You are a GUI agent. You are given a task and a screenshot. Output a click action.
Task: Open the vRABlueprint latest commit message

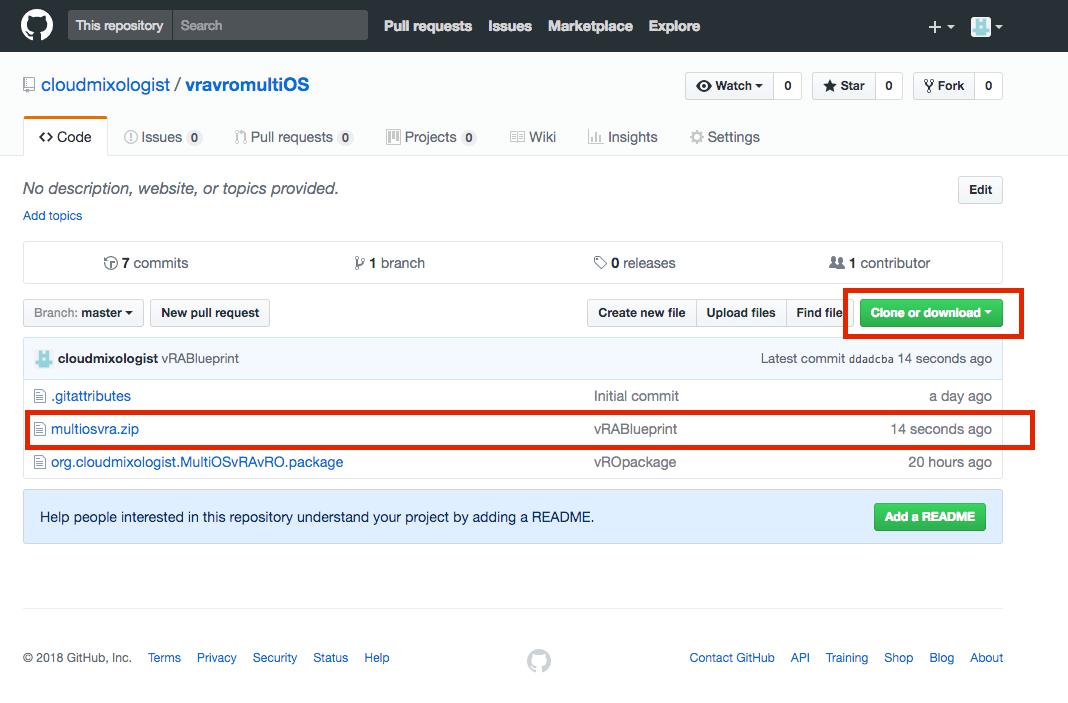[200, 358]
